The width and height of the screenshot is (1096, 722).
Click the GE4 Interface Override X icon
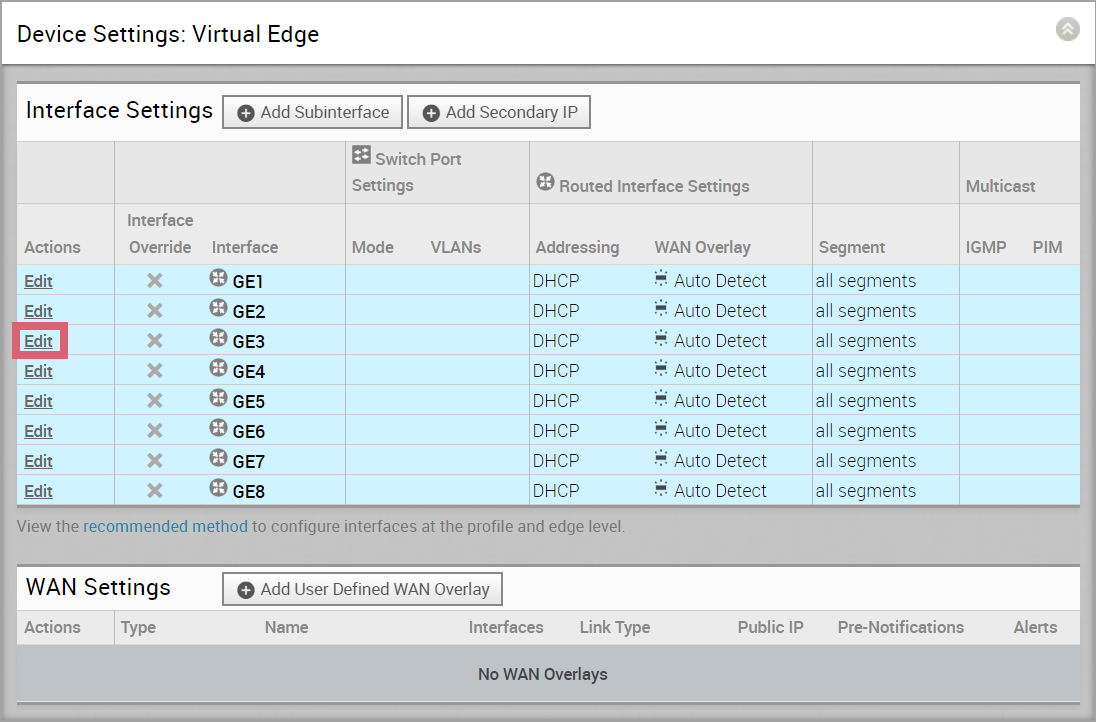155,371
